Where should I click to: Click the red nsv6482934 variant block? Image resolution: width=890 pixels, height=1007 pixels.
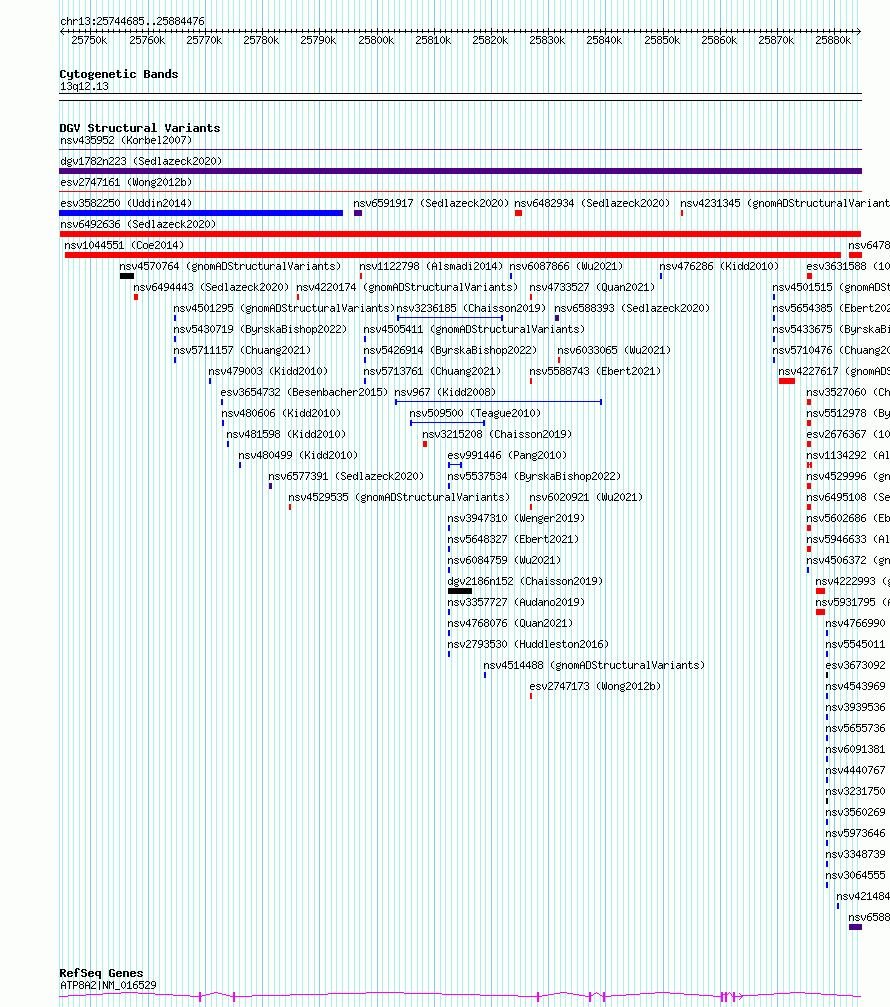(518, 213)
